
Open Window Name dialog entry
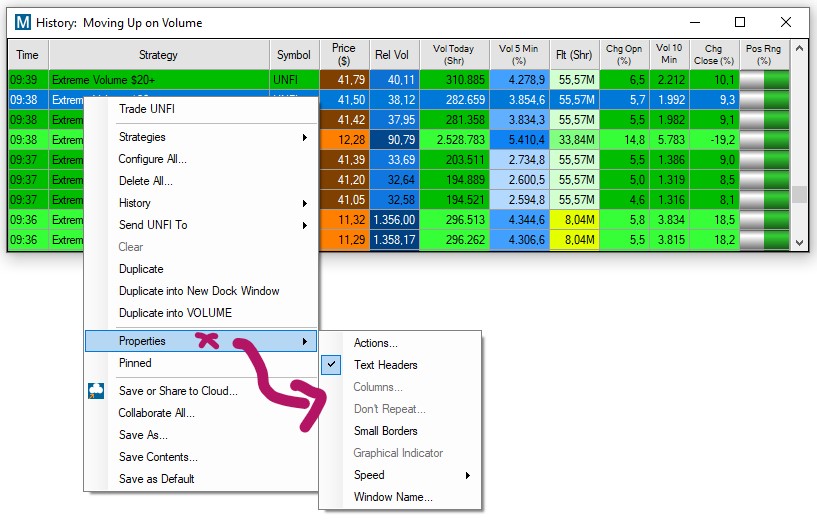tap(393, 497)
